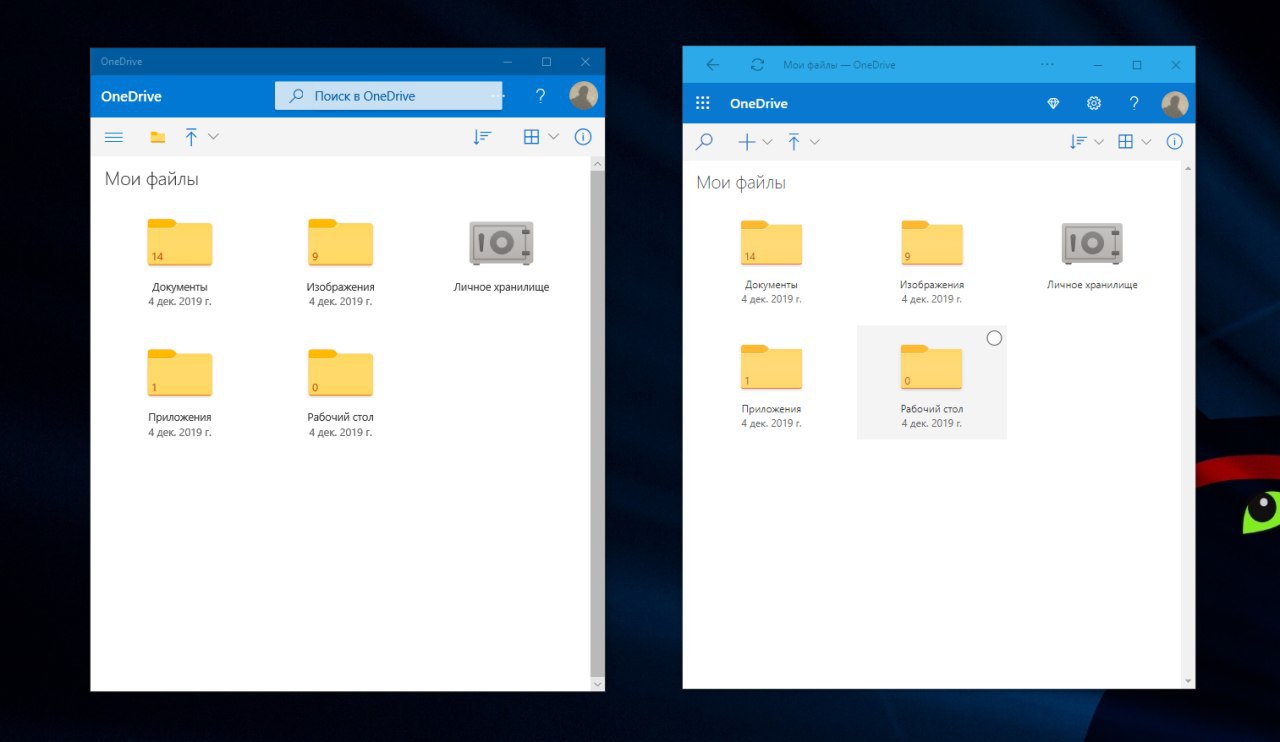
Task: Click the scrollbar down arrow in left window
Action: click(x=598, y=684)
